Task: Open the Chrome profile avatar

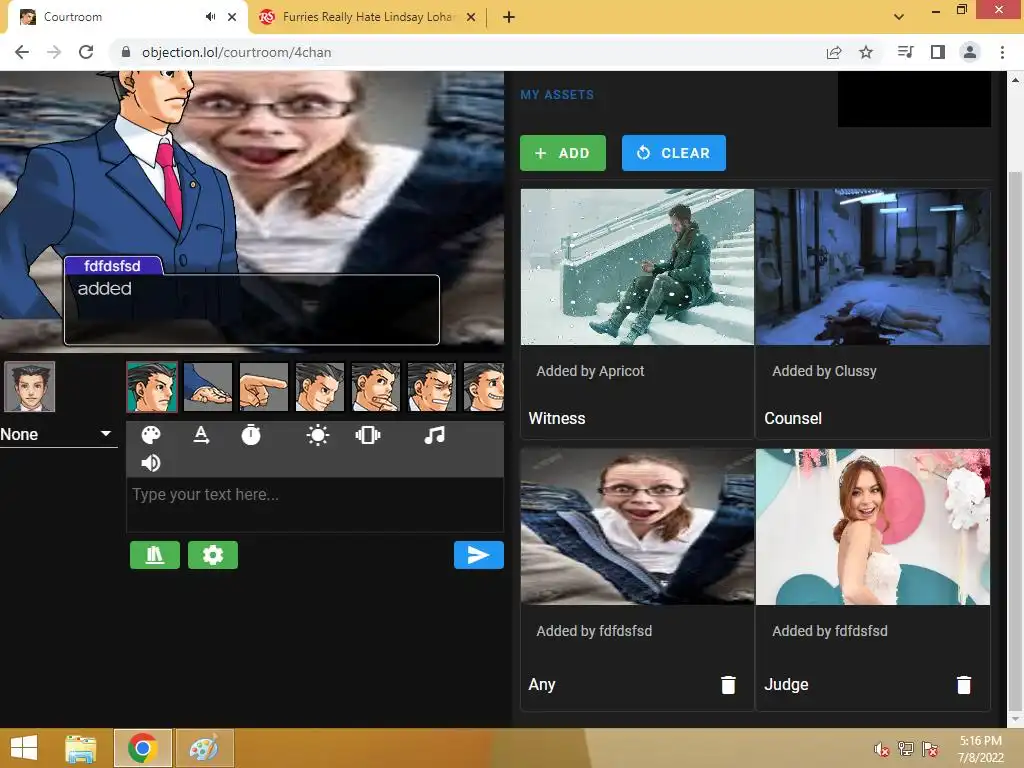Action: coord(970,52)
